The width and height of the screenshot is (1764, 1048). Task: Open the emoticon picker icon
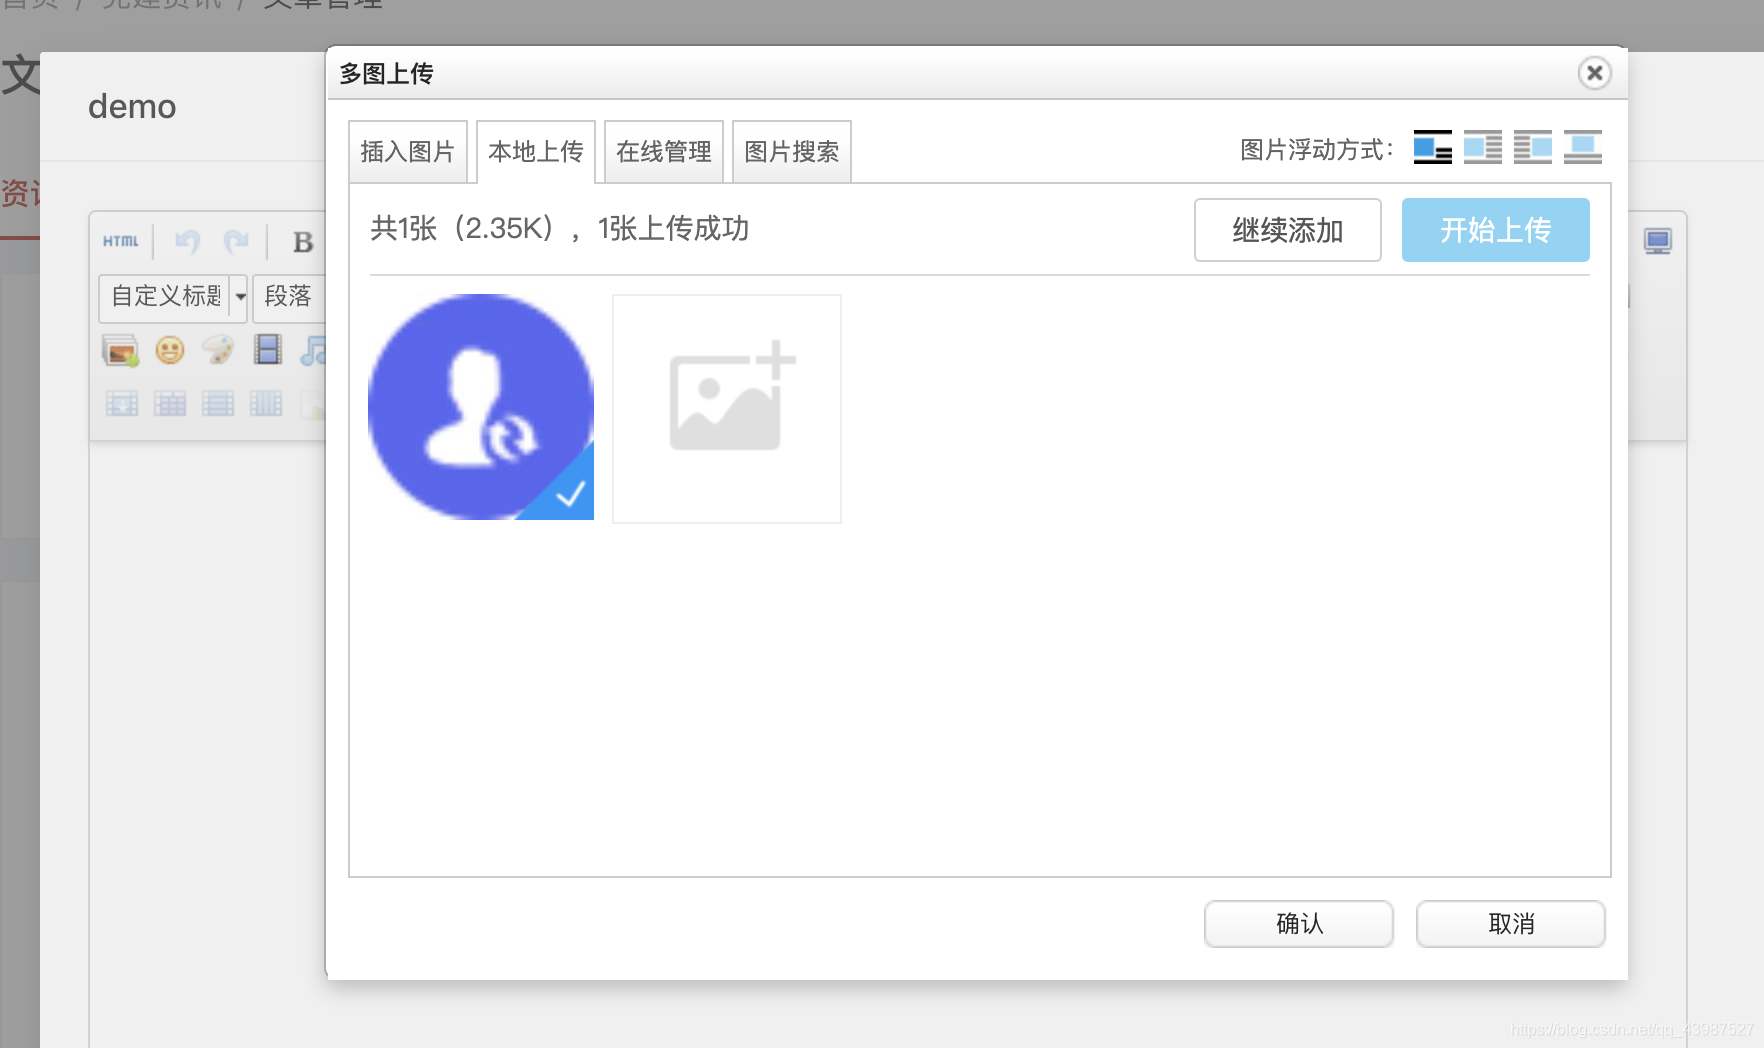(x=170, y=351)
